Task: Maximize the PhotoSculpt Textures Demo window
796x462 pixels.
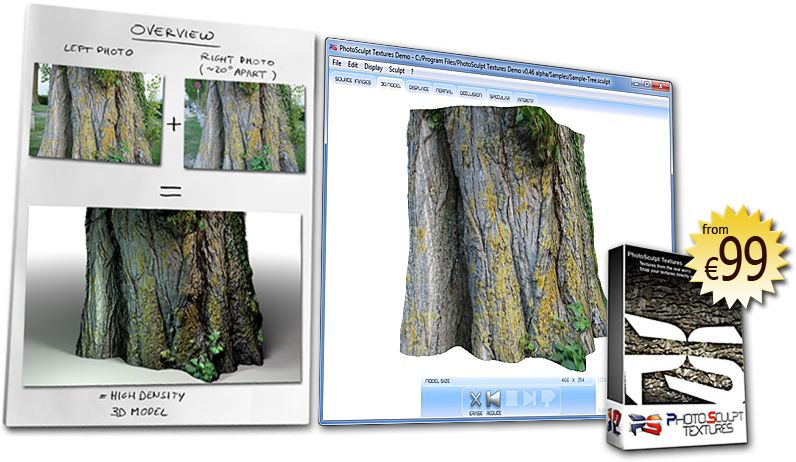Action: [647, 84]
